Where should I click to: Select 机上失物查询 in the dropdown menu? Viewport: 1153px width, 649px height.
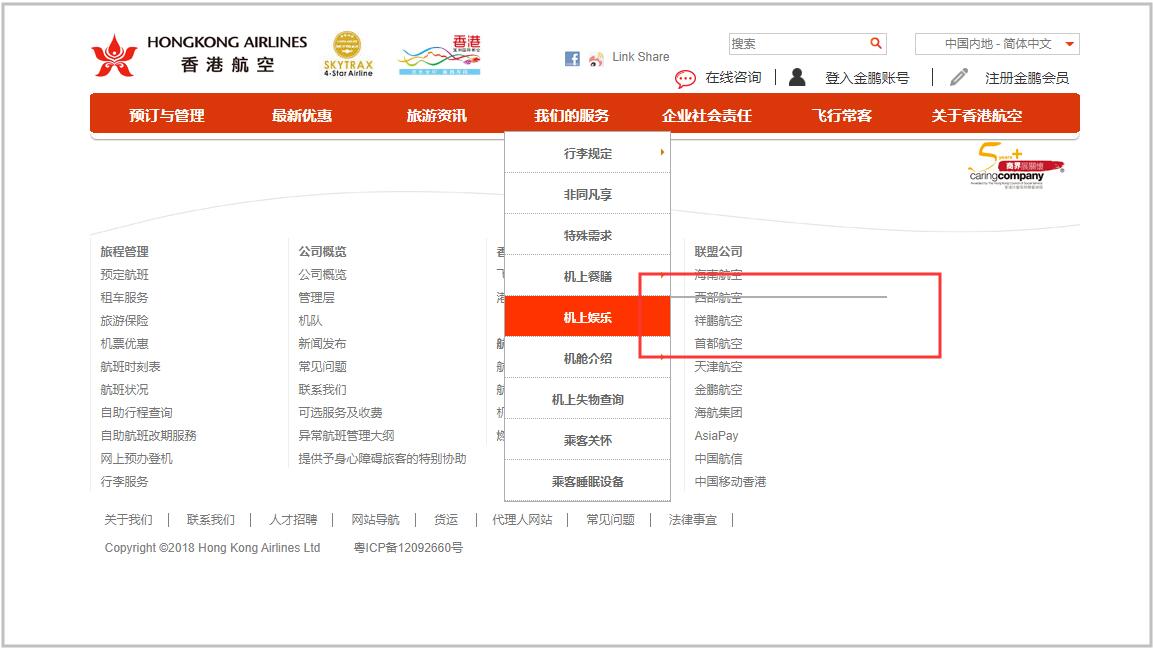(588, 399)
